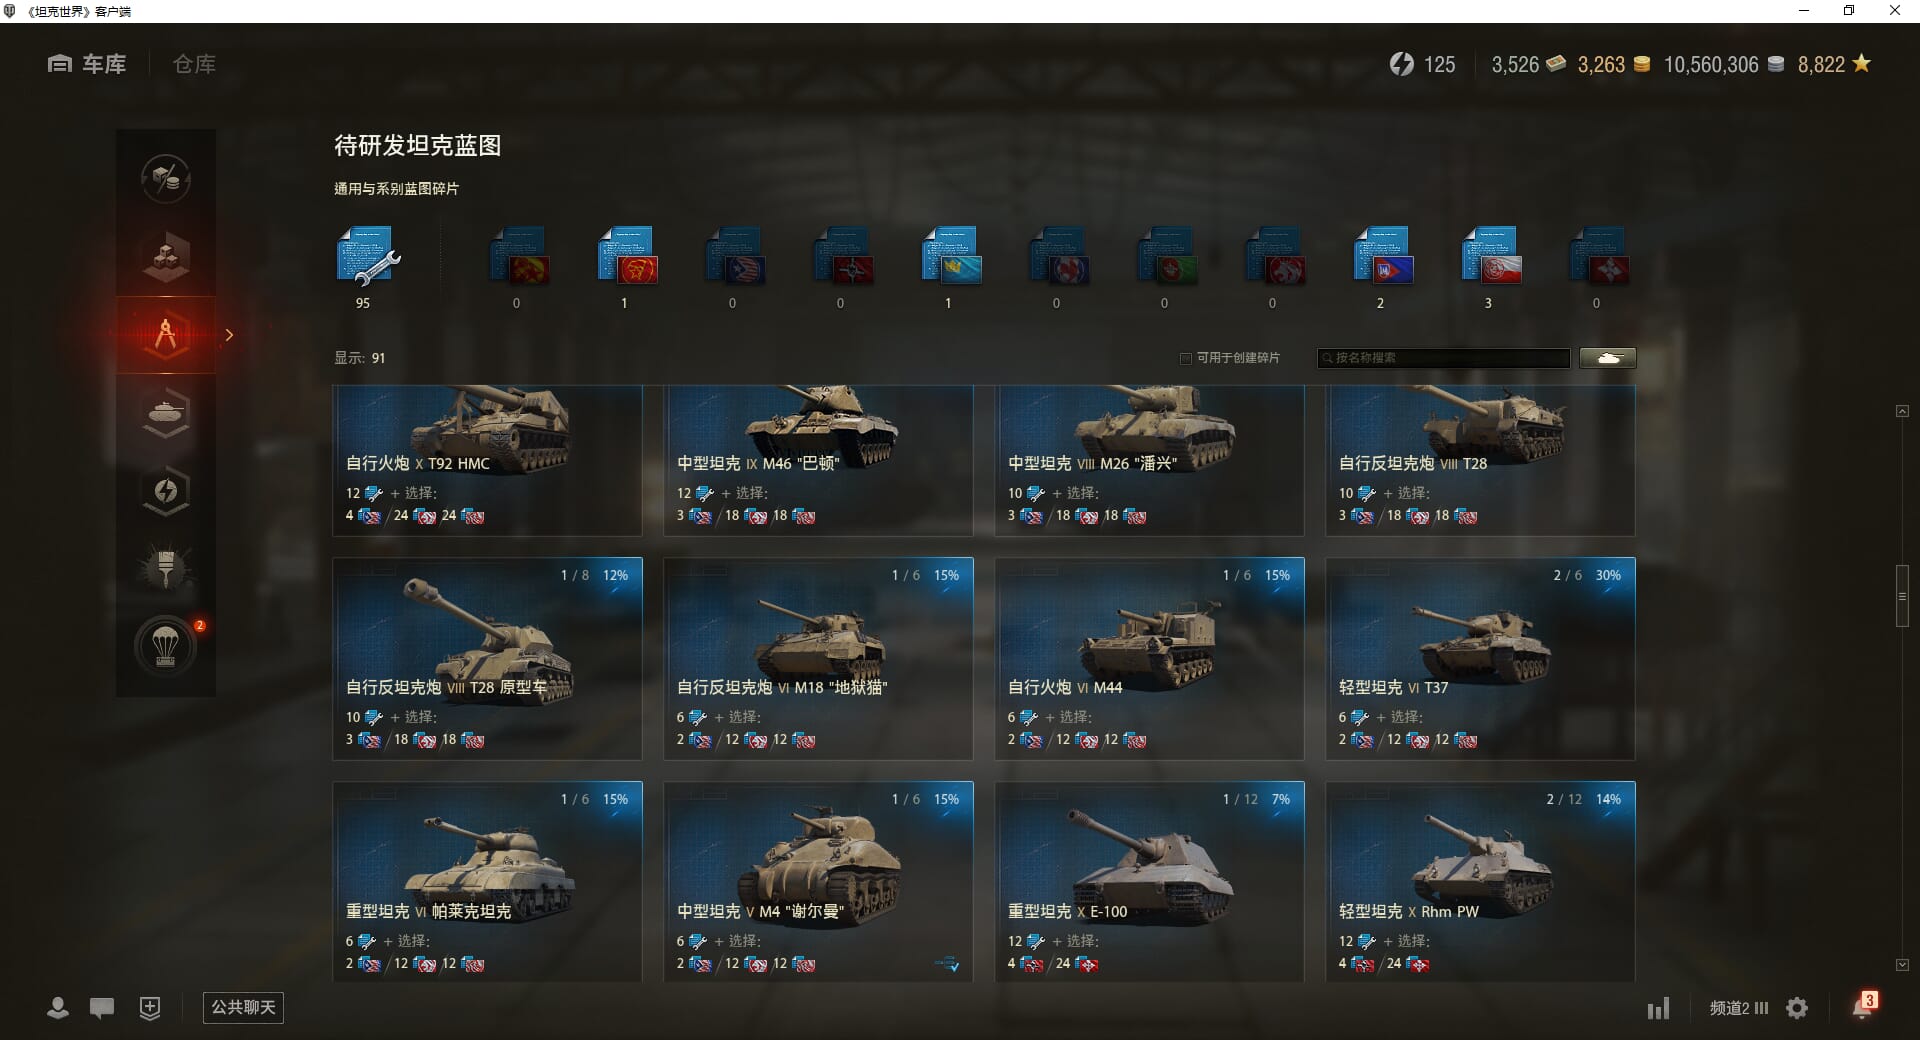Click the 公共聊天 button
Image resolution: width=1920 pixels, height=1040 pixels.
point(243,1007)
